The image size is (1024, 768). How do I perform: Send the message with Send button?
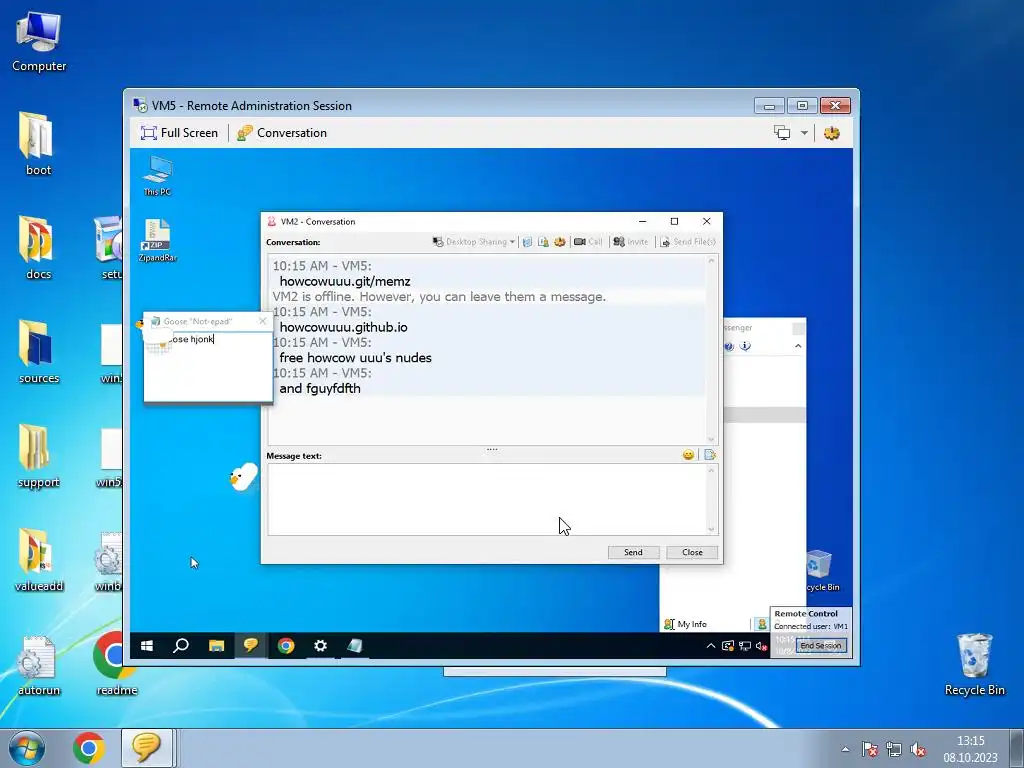point(633,552)
